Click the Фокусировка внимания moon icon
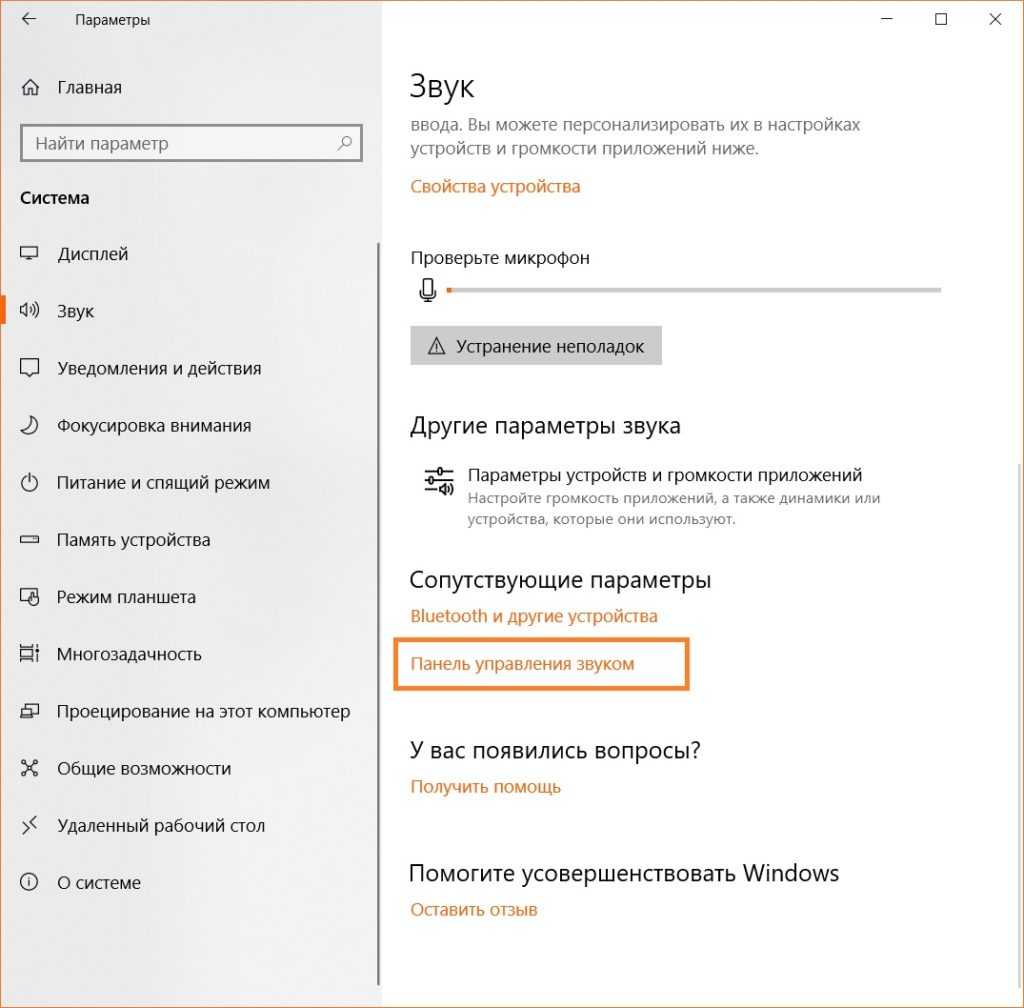1024x1008 pixels. click(x=29, y=426)
